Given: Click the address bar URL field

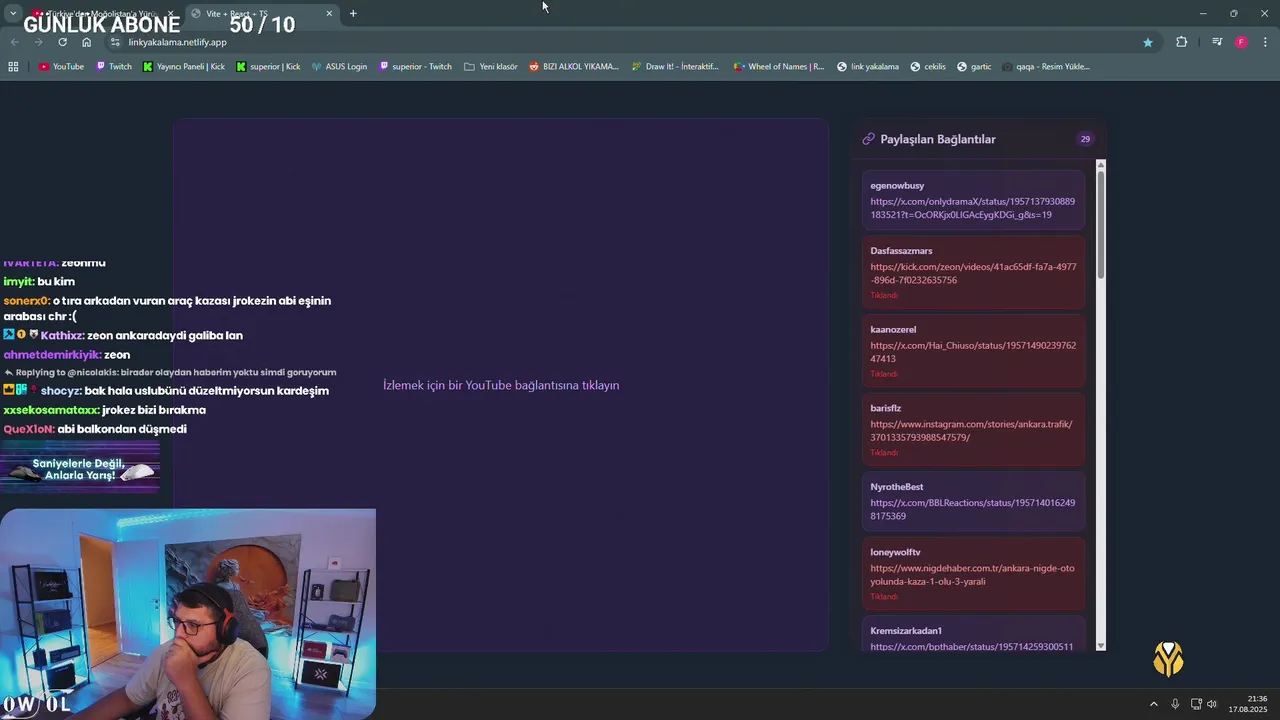Looking at the screenshot, I should pyautogui.click(x=630, y=42).
